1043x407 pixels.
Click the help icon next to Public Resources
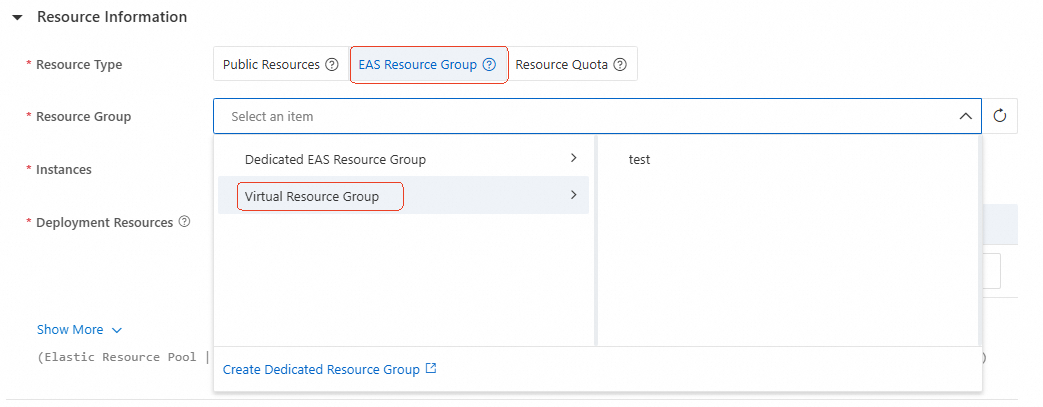331,65
